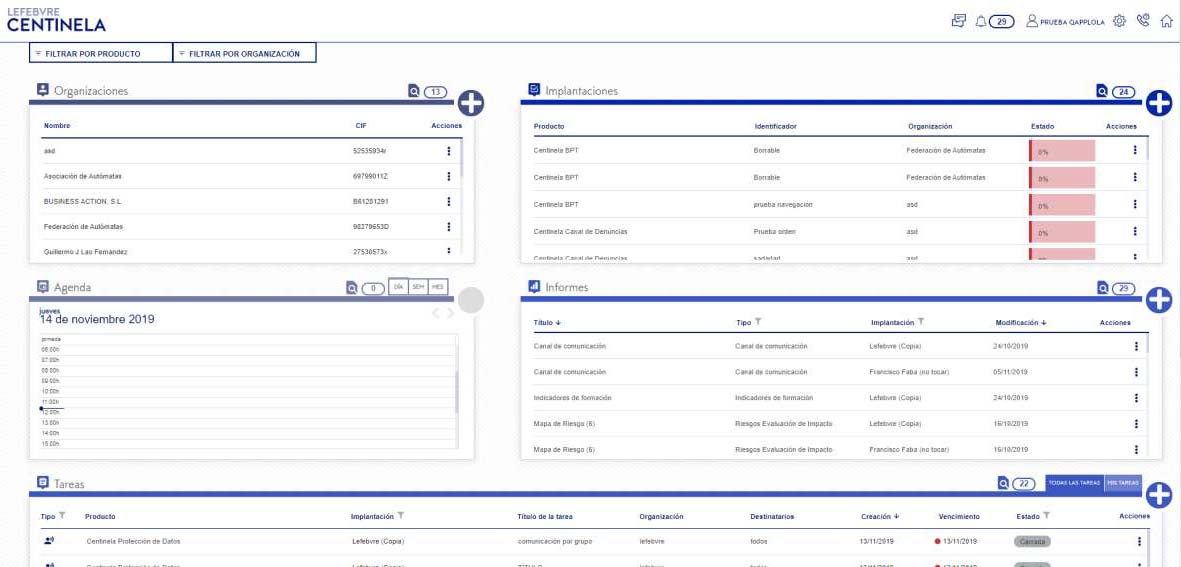This screenshot has height=567, width=1181.
Task: Open actions menu for BUSINESS ACTION, S.L.
Action: [x=449, y=202]
